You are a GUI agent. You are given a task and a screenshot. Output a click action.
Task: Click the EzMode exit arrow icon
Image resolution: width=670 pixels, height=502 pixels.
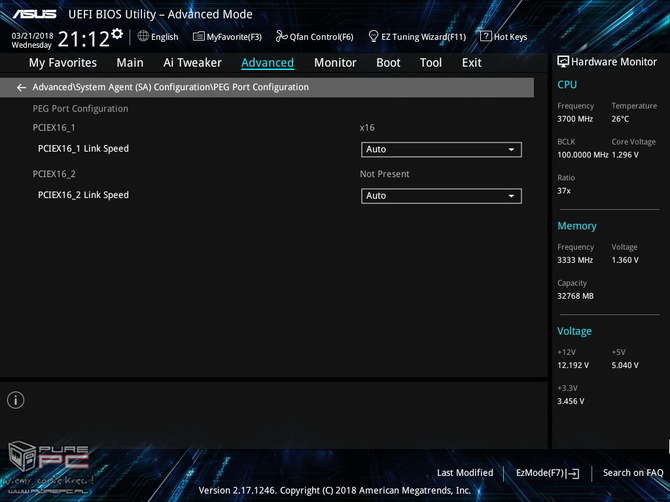coord(573,473)
